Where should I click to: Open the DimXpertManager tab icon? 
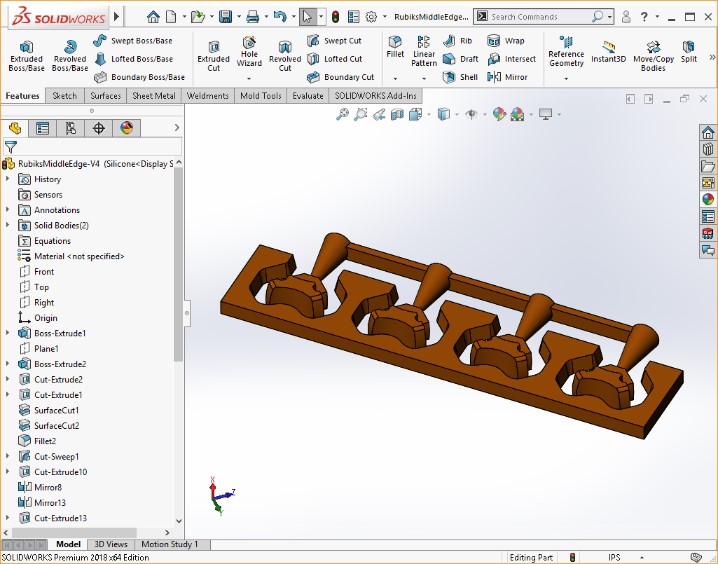[98, 128]
